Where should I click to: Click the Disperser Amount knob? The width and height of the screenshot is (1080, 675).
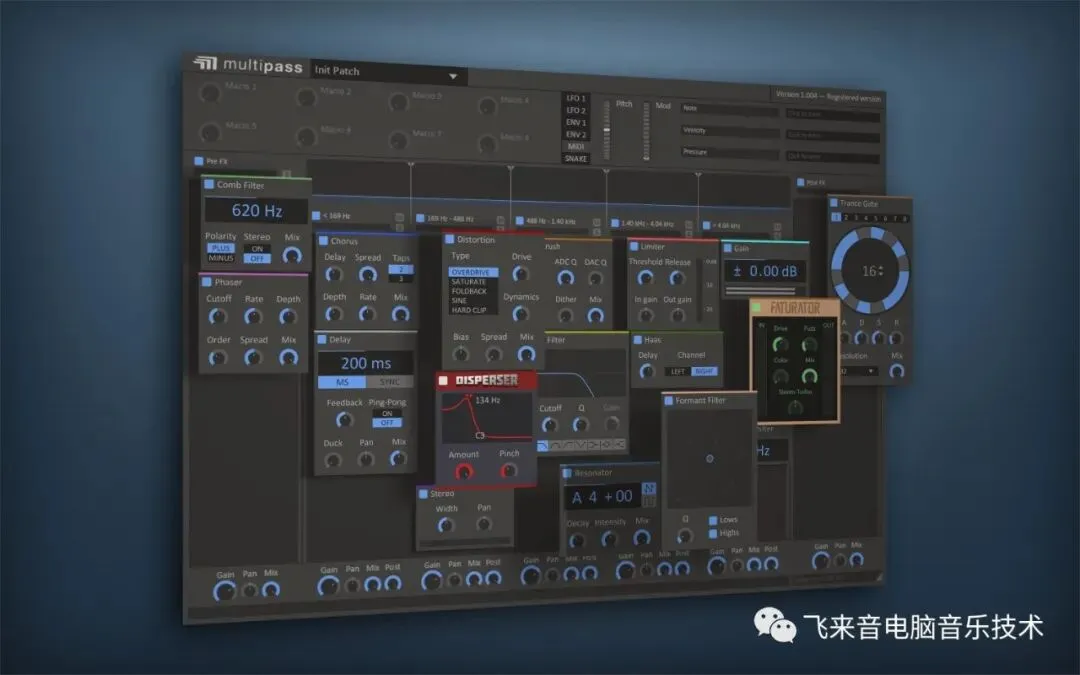click(464, 472)
